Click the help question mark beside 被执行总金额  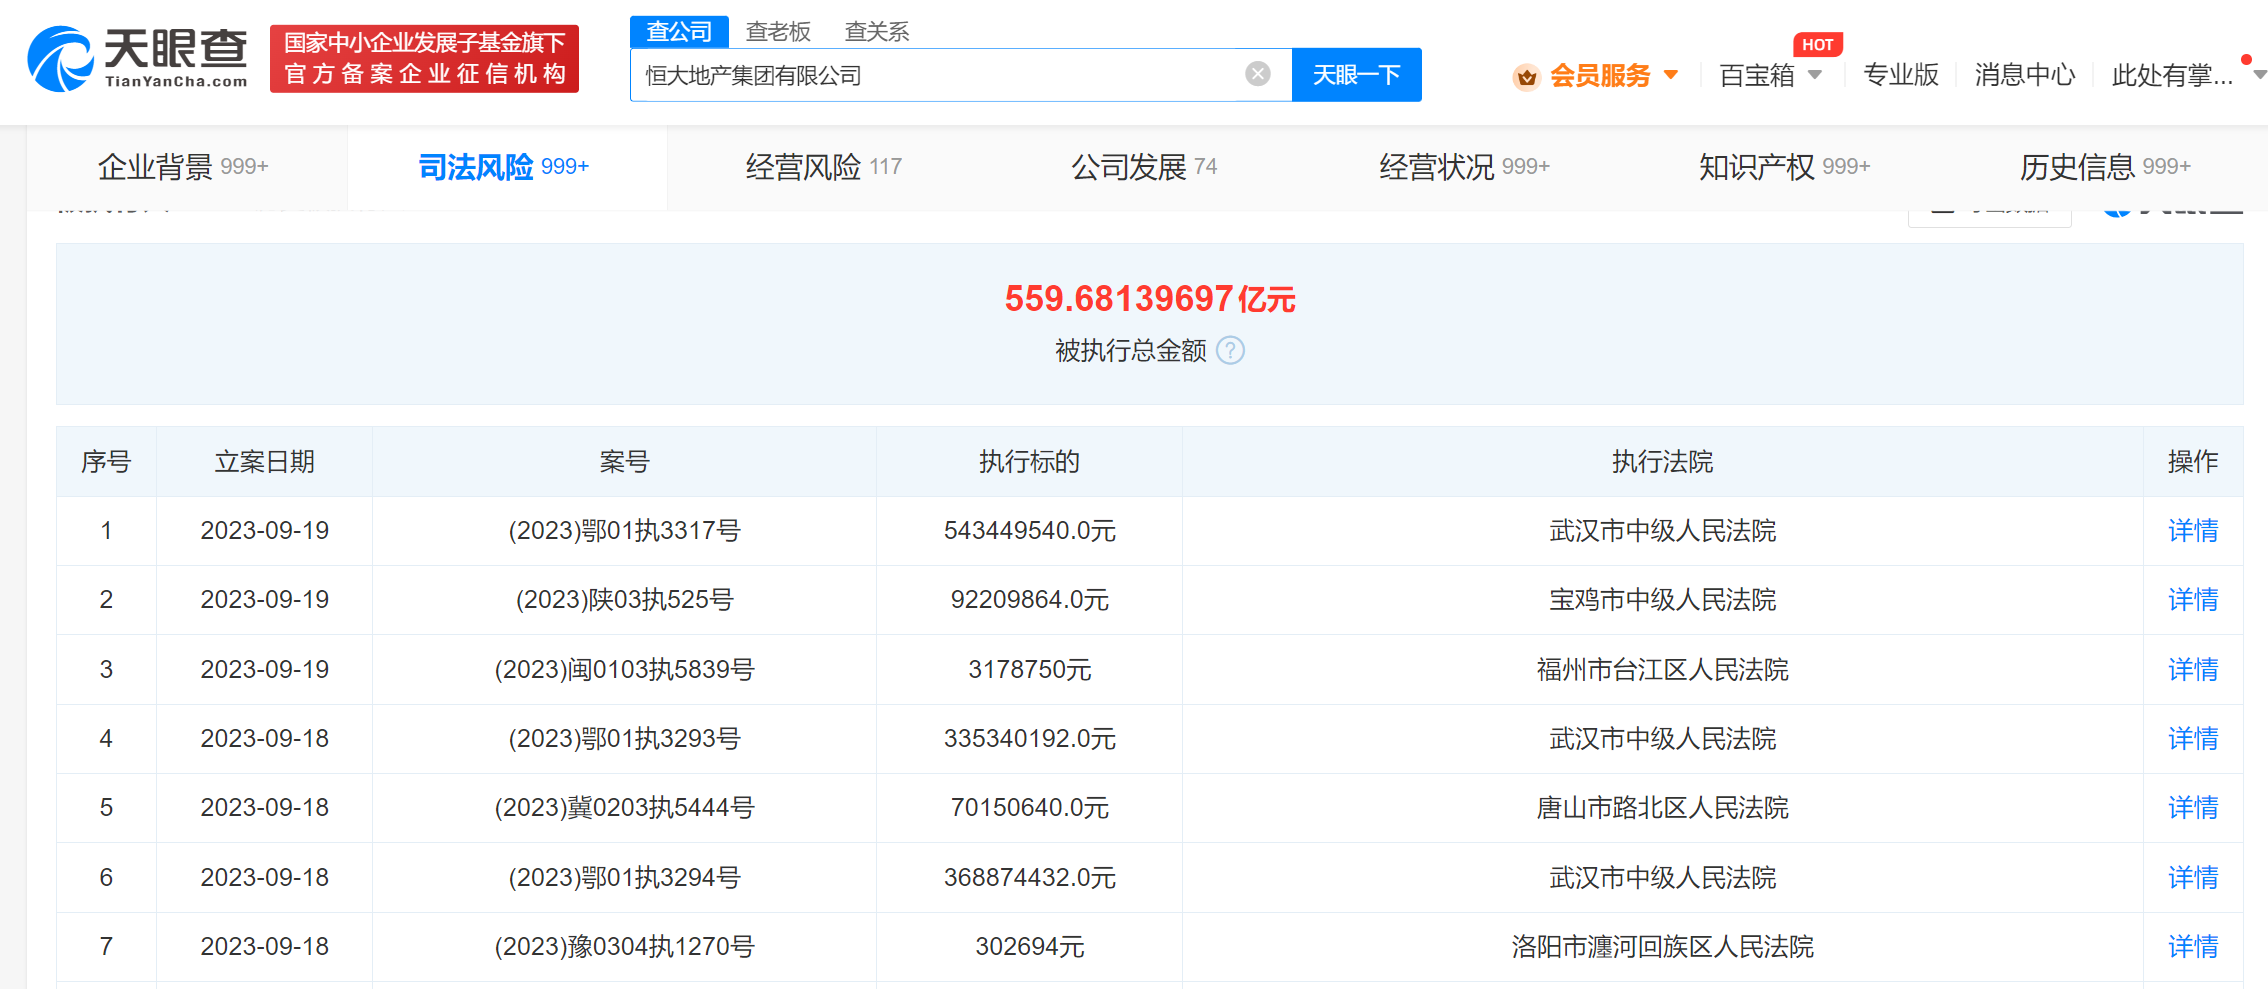click(x=1231, y=351)
